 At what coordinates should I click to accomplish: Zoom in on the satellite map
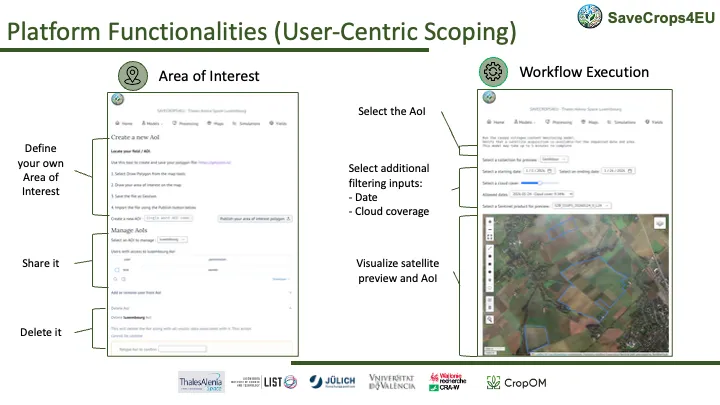point(489,221)
